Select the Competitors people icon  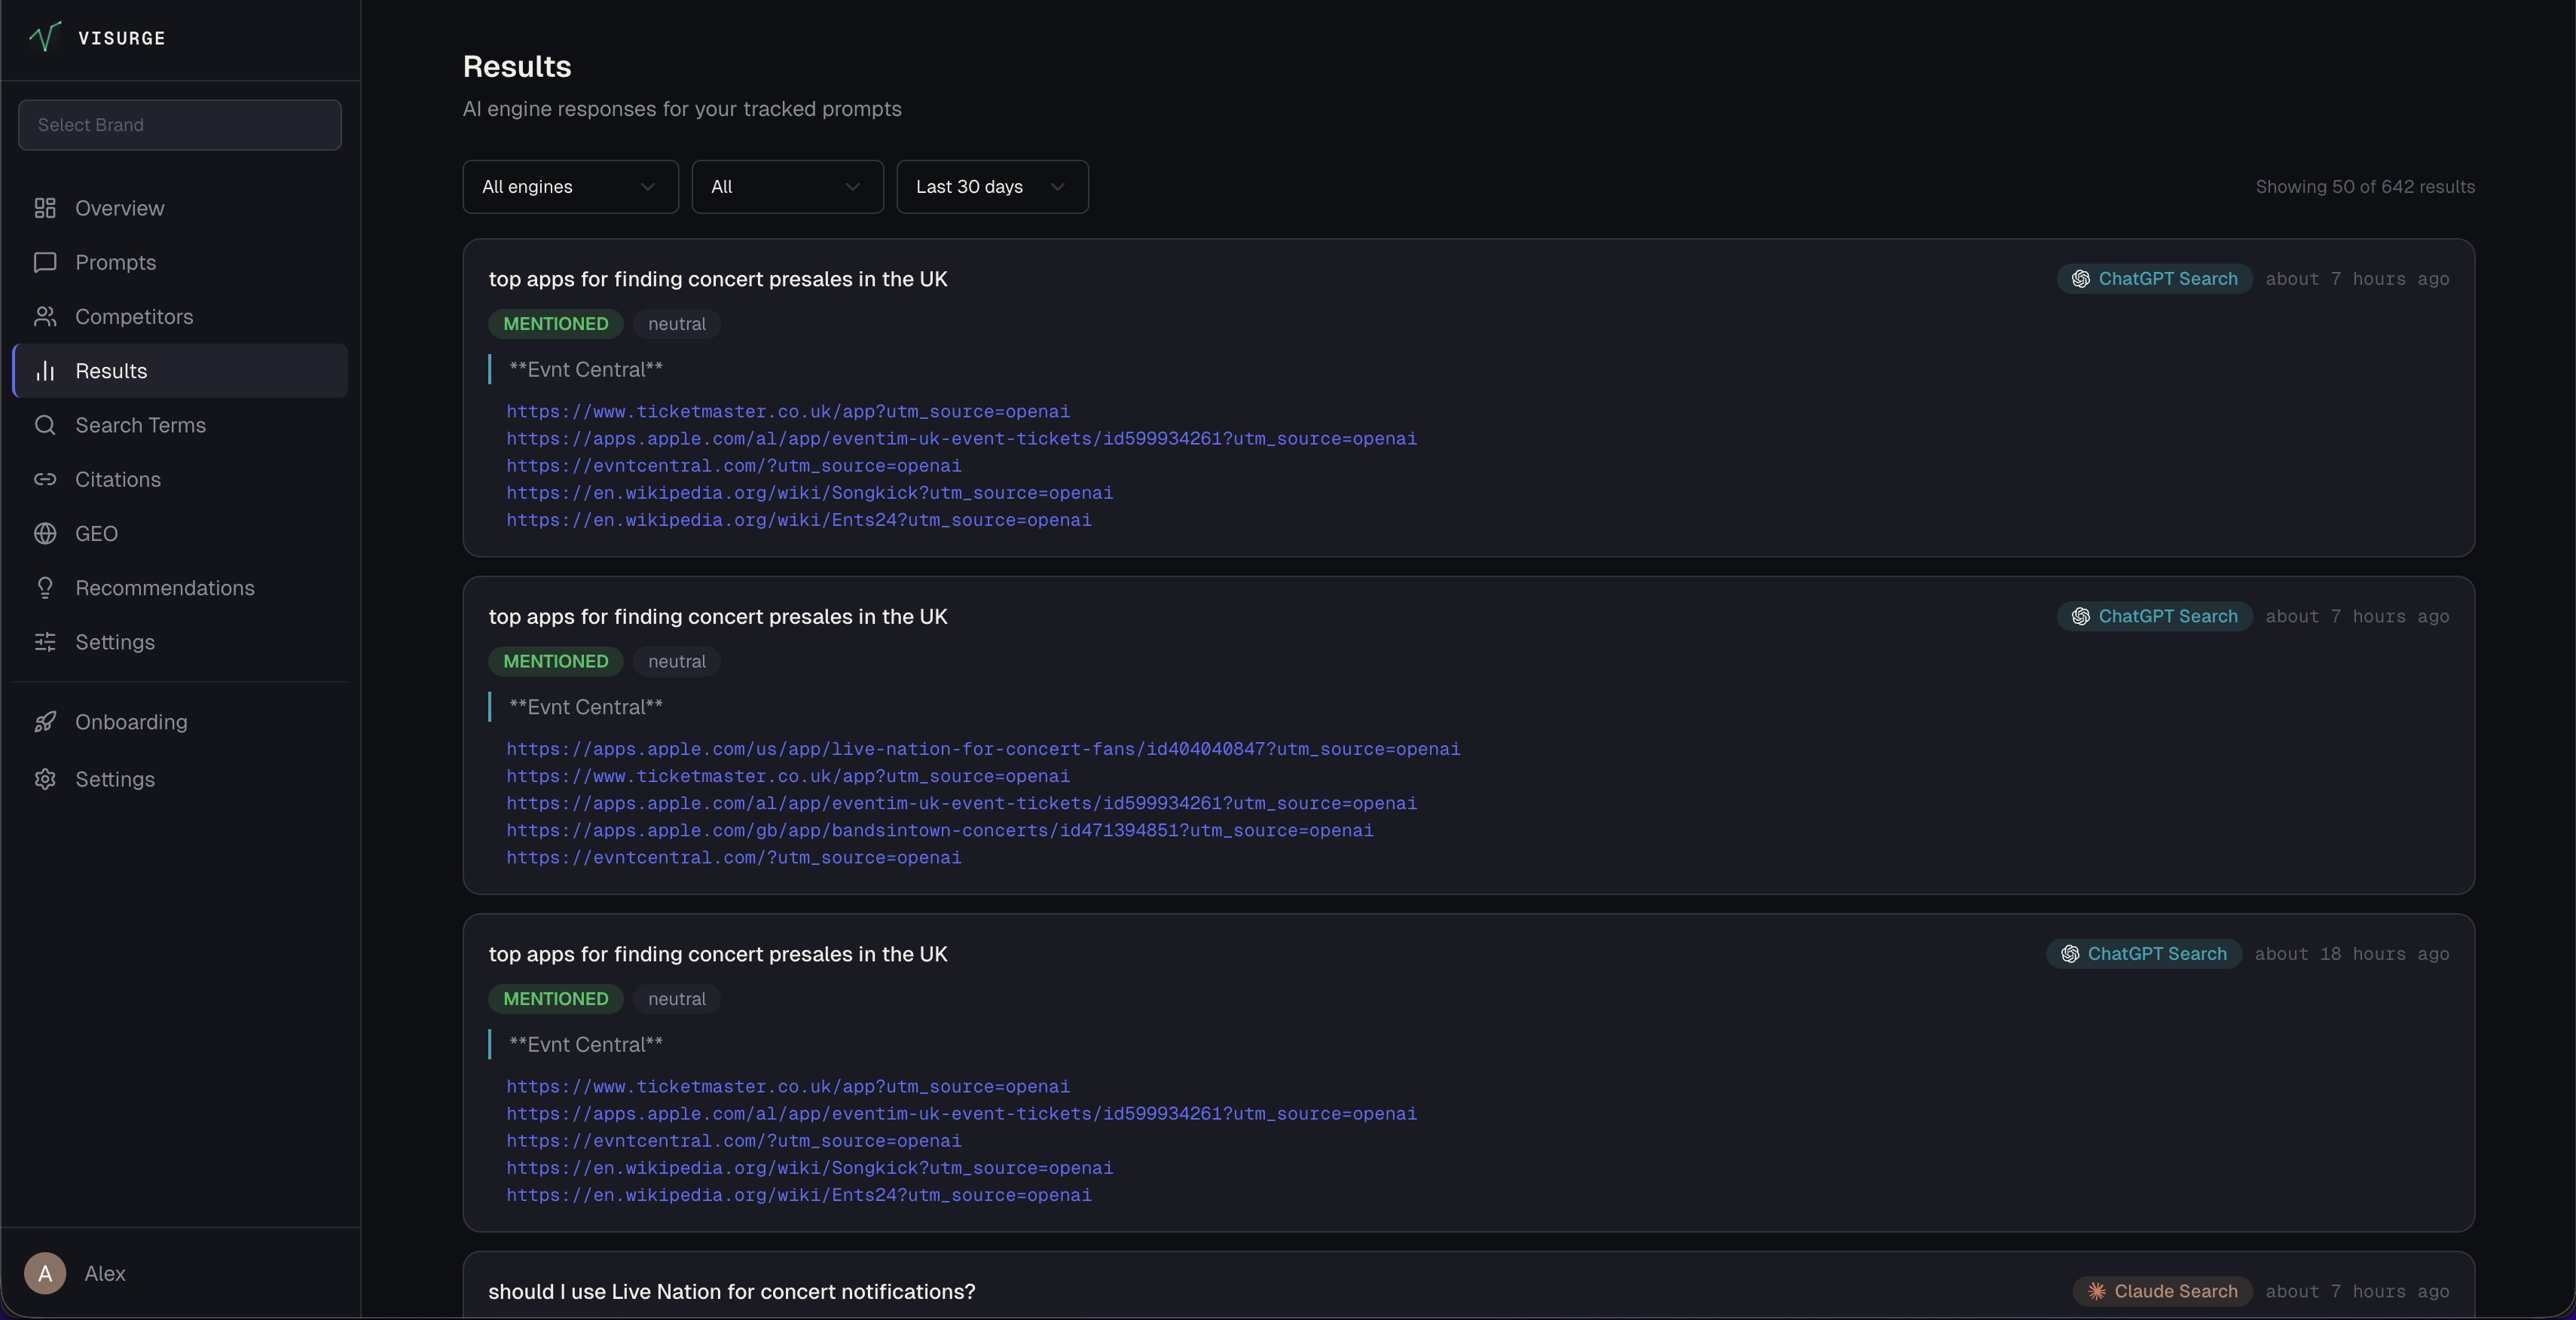click(x=45, y=317)
